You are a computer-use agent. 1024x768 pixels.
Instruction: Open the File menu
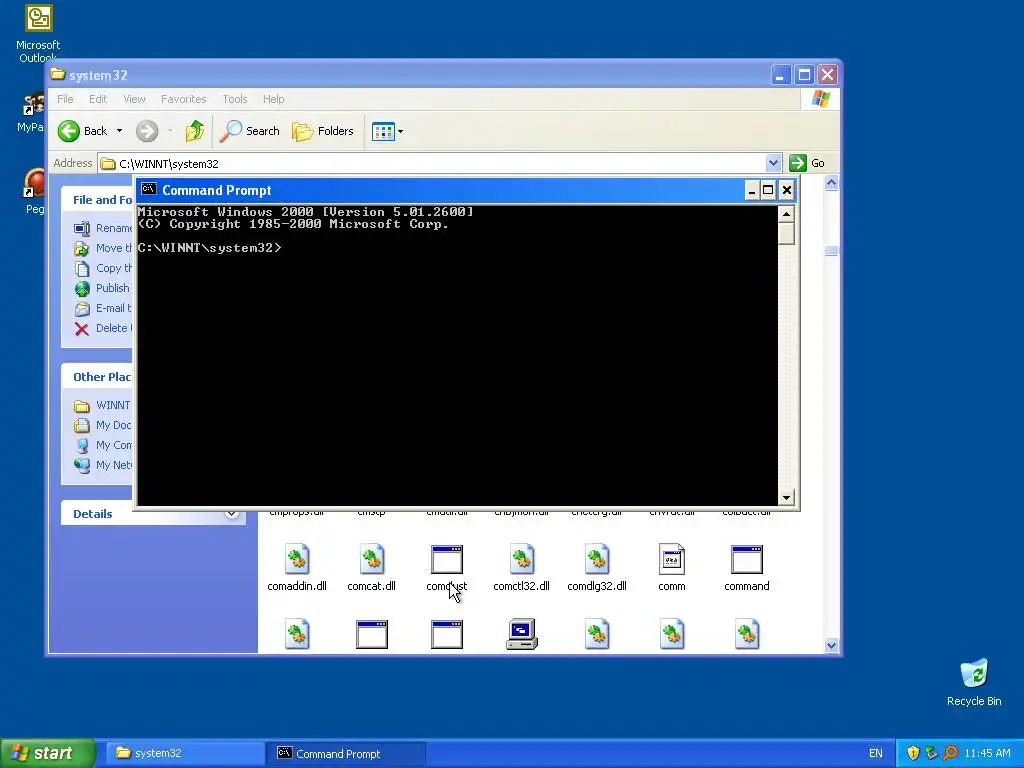click(x=65, y=99)
